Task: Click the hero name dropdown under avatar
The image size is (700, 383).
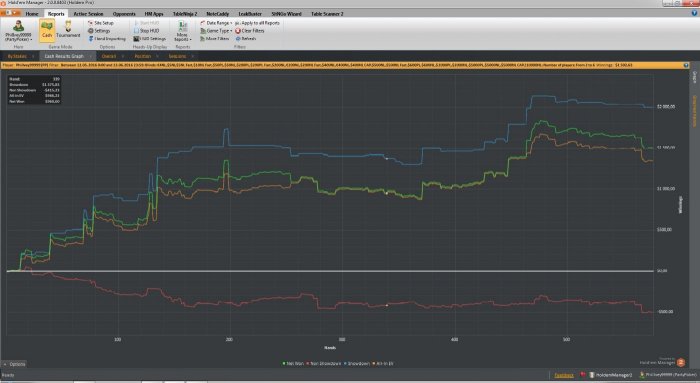Action: pyautogui.click(x=18, y=37)
